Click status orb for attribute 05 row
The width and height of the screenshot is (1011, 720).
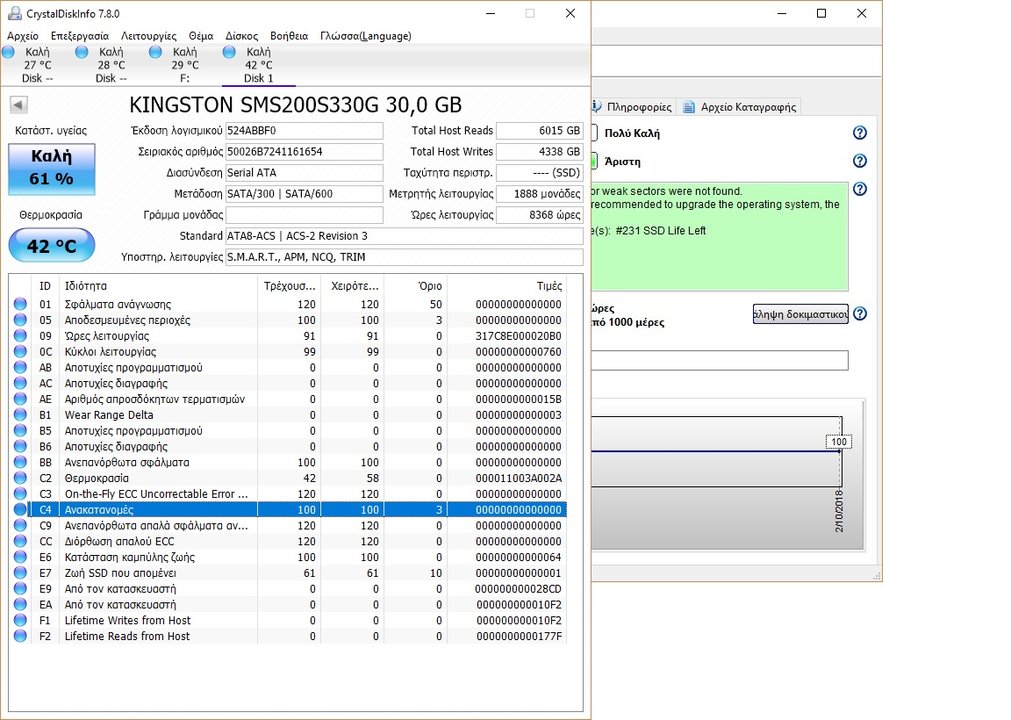click(x=20, y=320)
